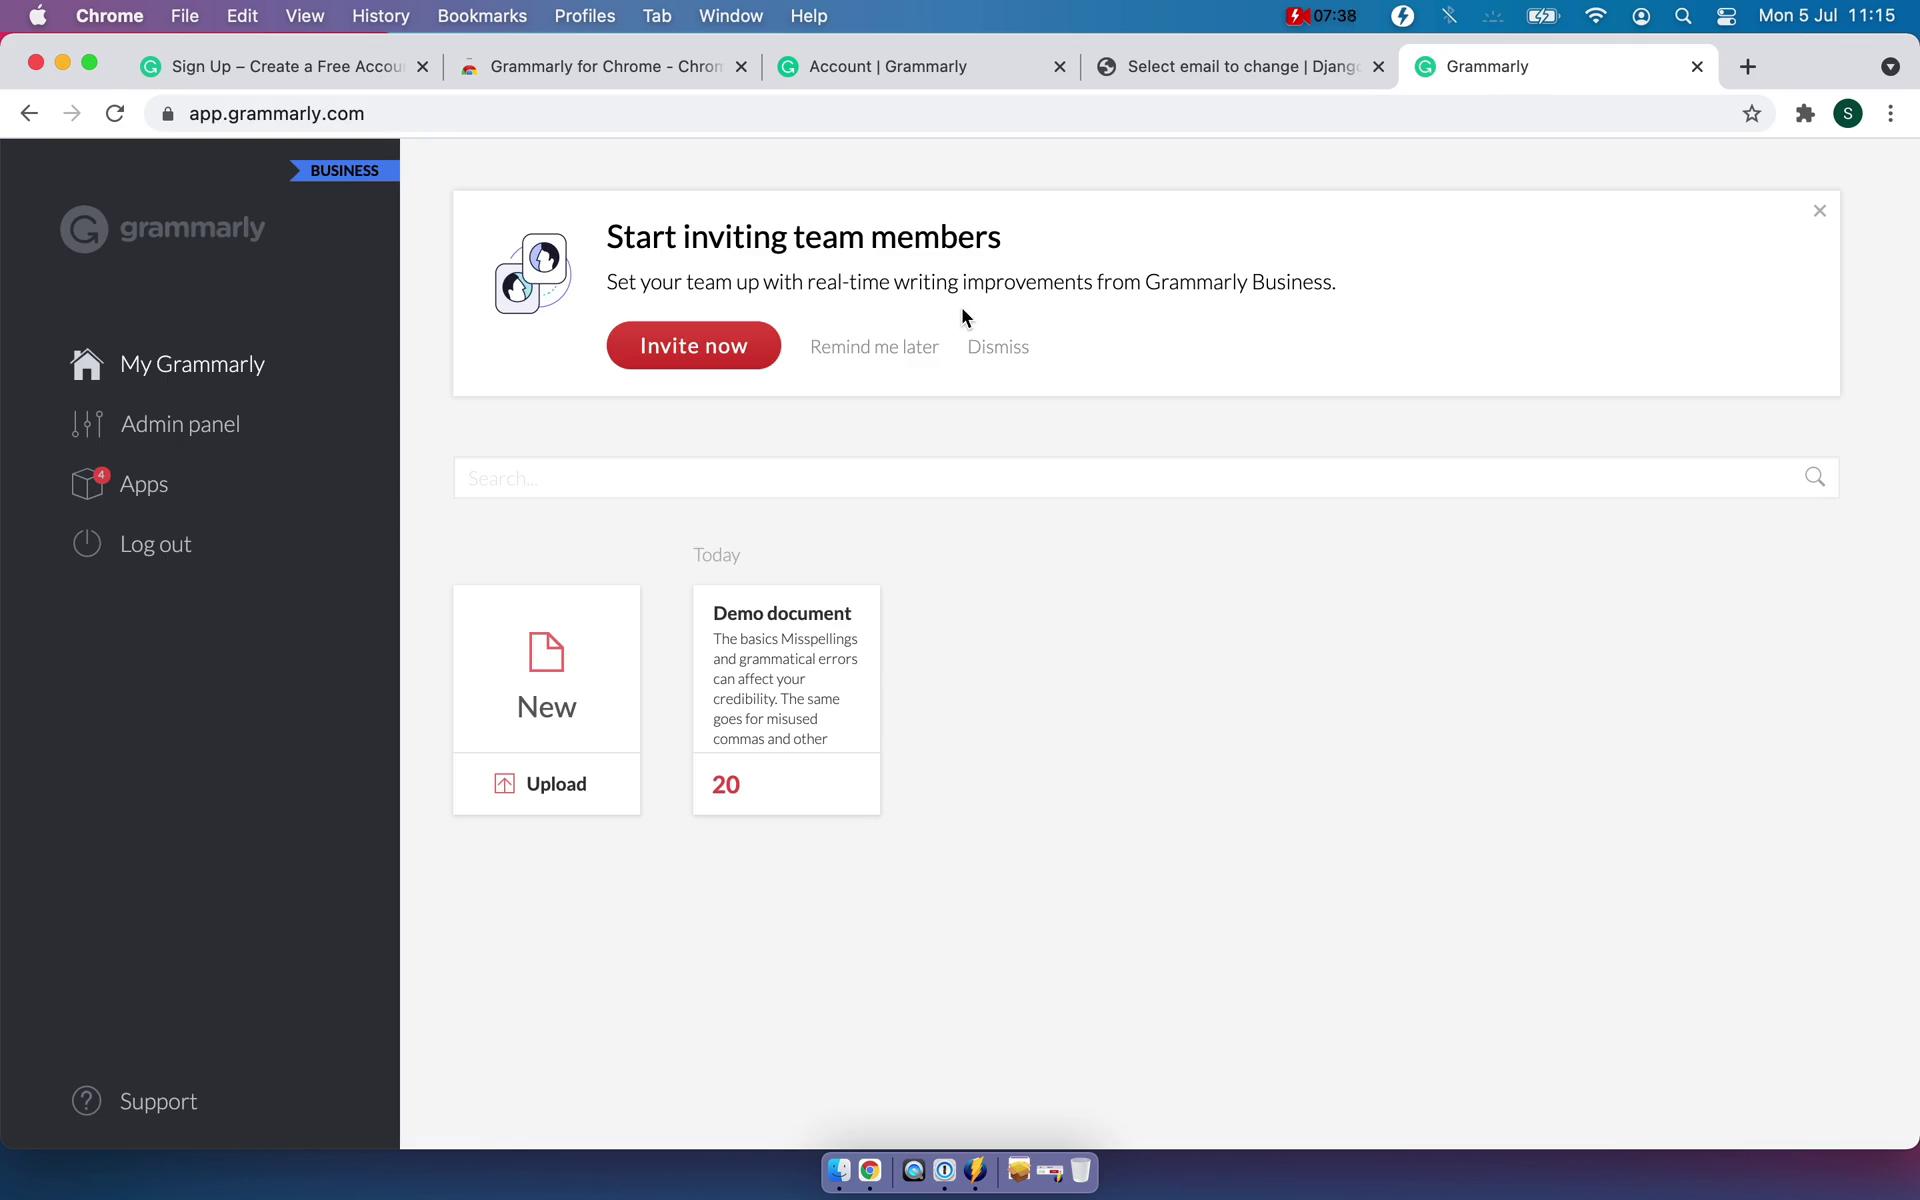This screenshot has height=1200, width=1920.
Task: Click the Log out icon
Action: (87, 543)
